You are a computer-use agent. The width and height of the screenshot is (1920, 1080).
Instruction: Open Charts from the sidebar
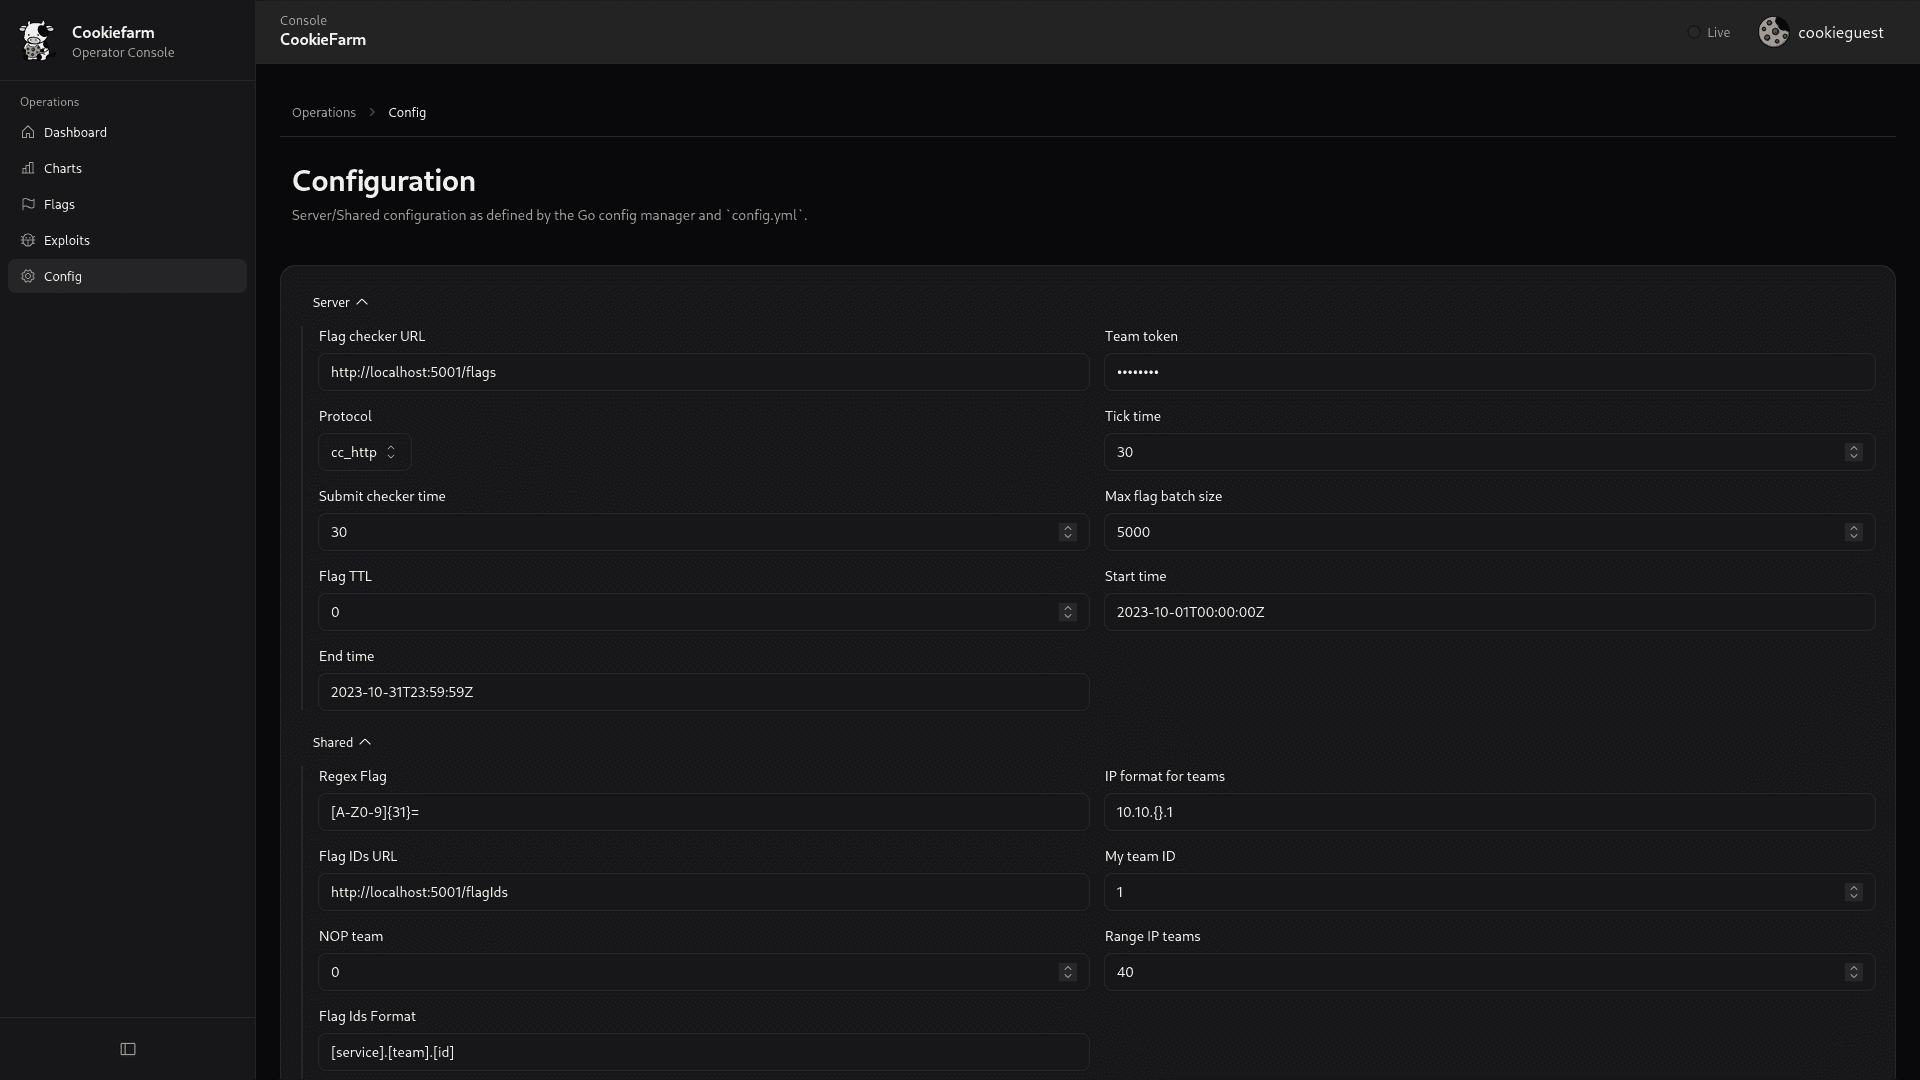point(127,168)
